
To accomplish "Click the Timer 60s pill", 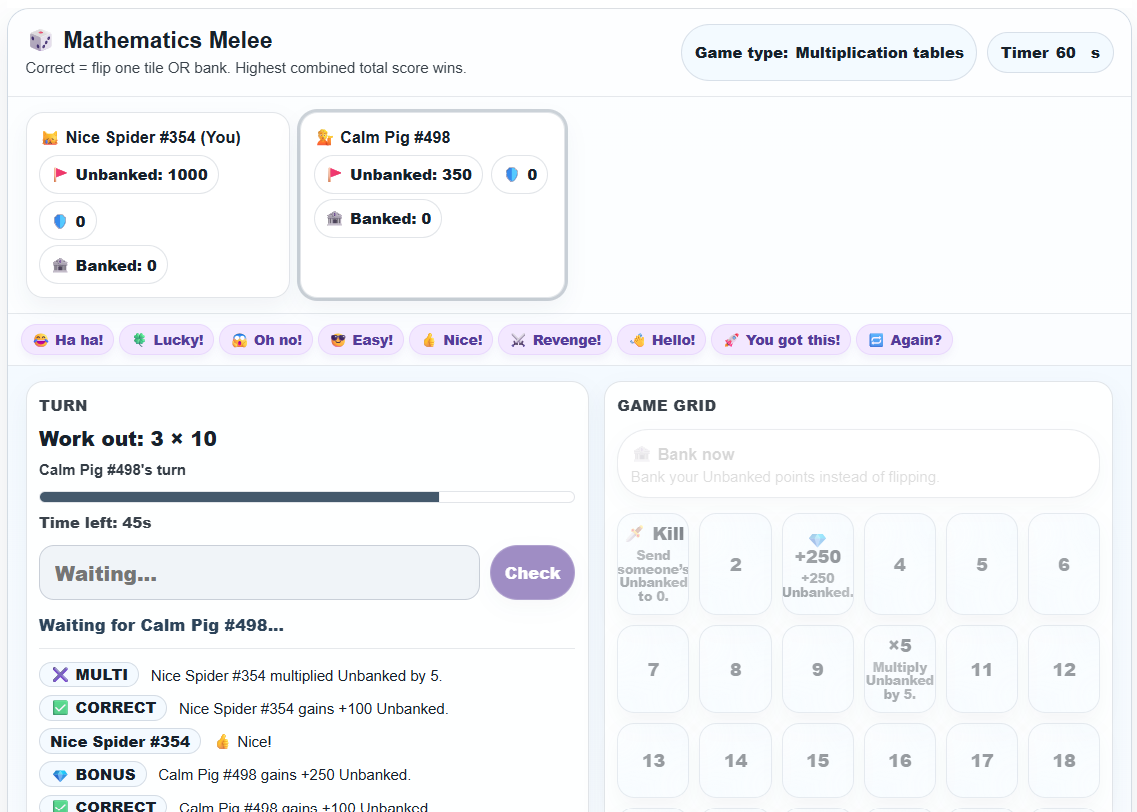I will tap(1050, 51).
